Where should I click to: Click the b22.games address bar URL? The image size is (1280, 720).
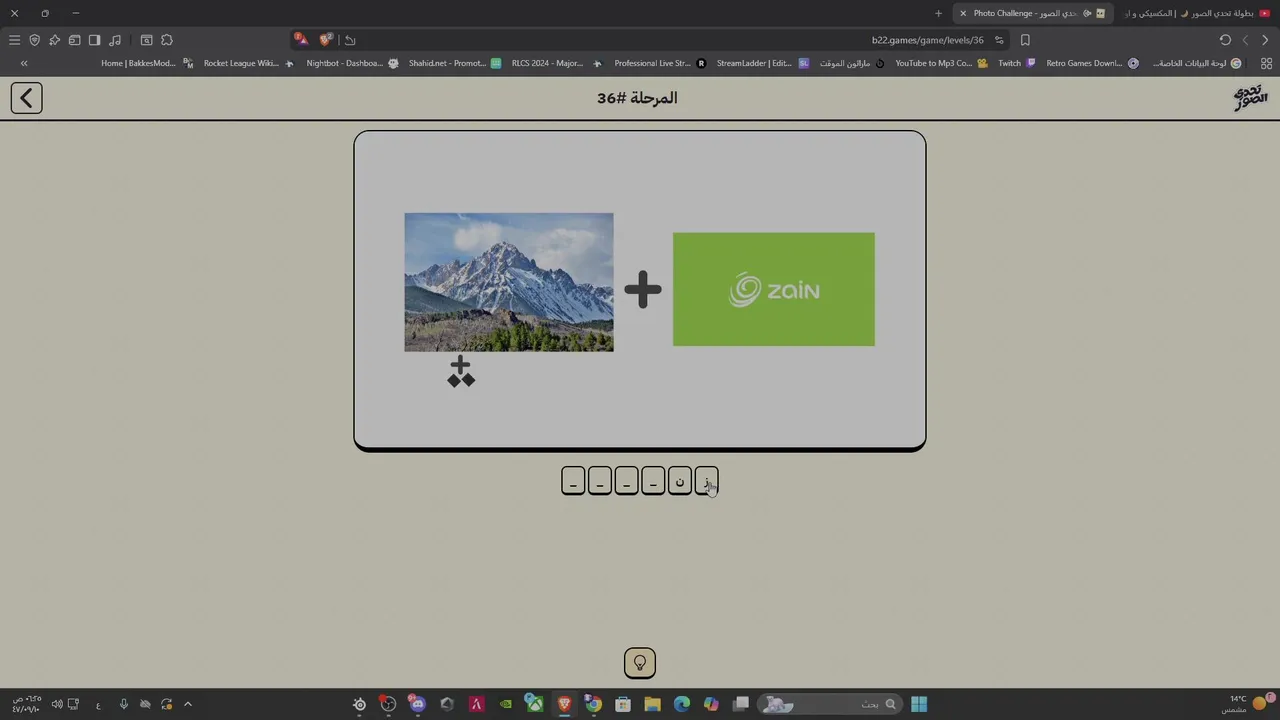click(x=927, y=40)
